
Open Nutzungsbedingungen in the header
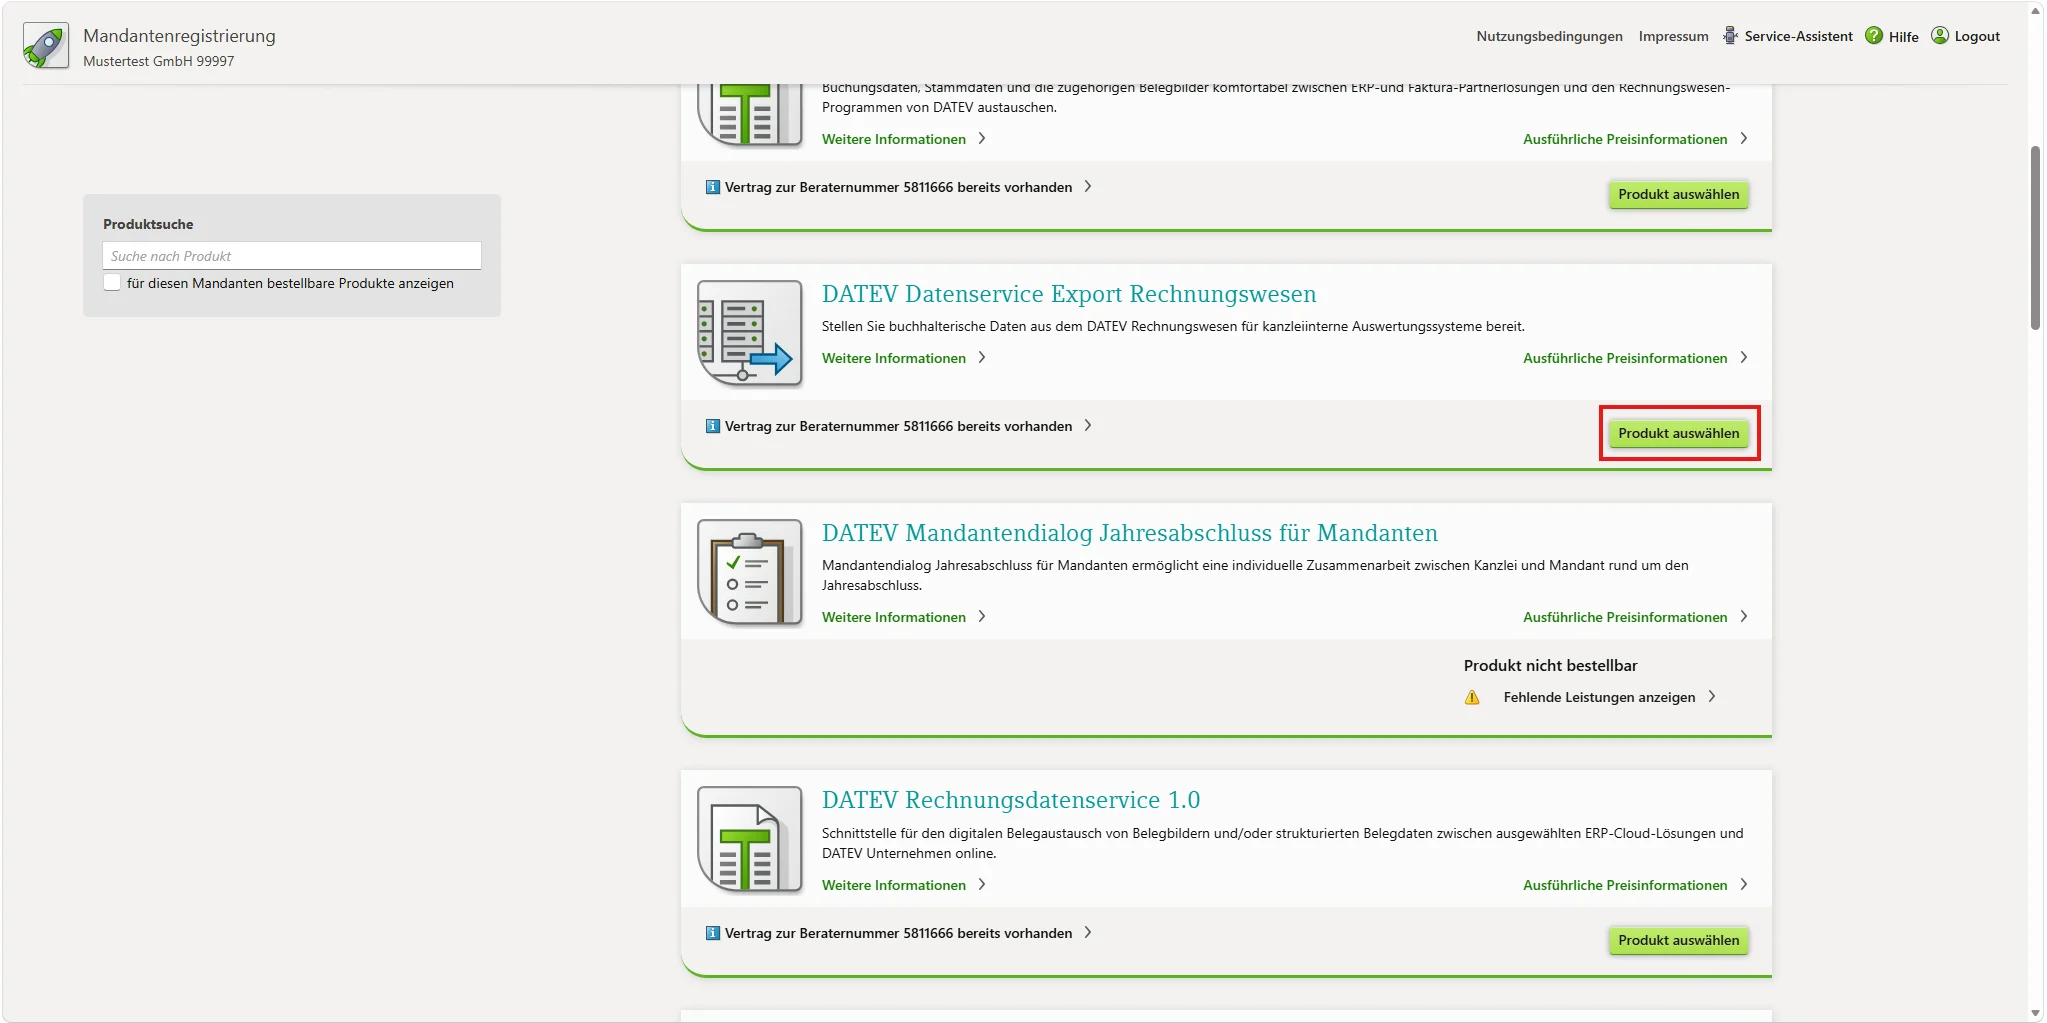coord(1549,36)
